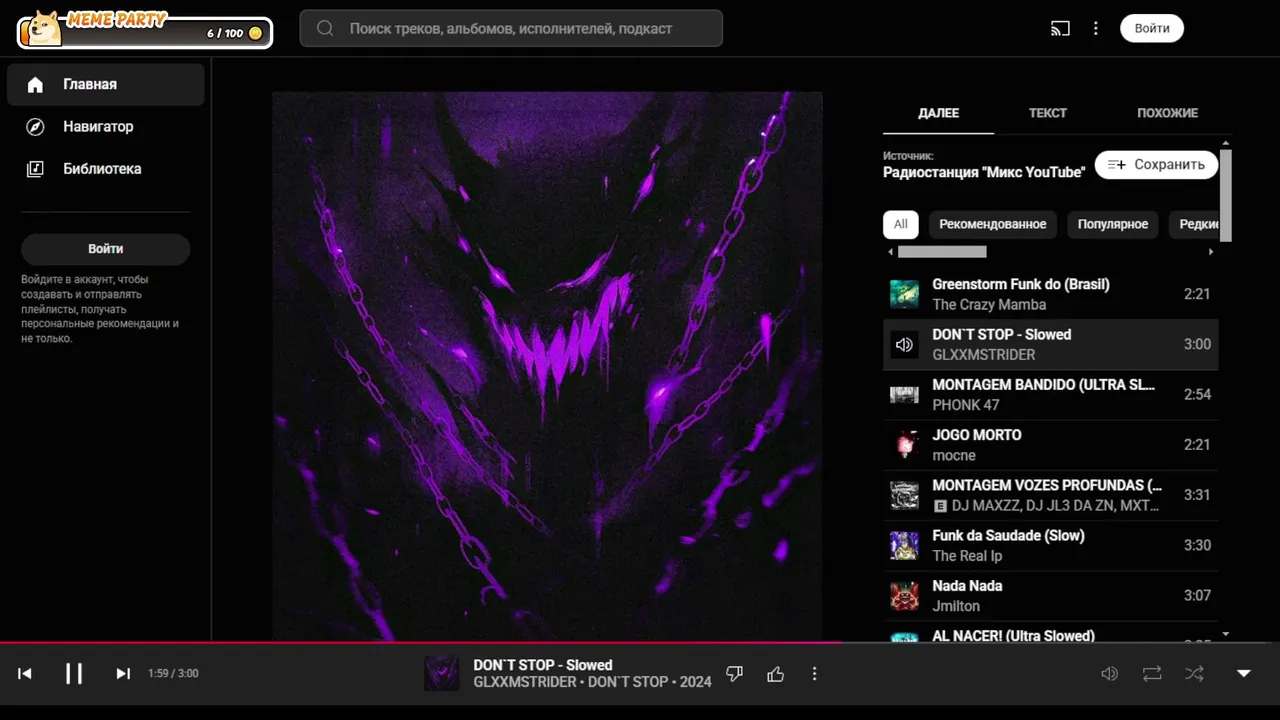This screenshot has height=720, width=1280.
Task: Skip to the previous track
Action: (x=25, y=673)
